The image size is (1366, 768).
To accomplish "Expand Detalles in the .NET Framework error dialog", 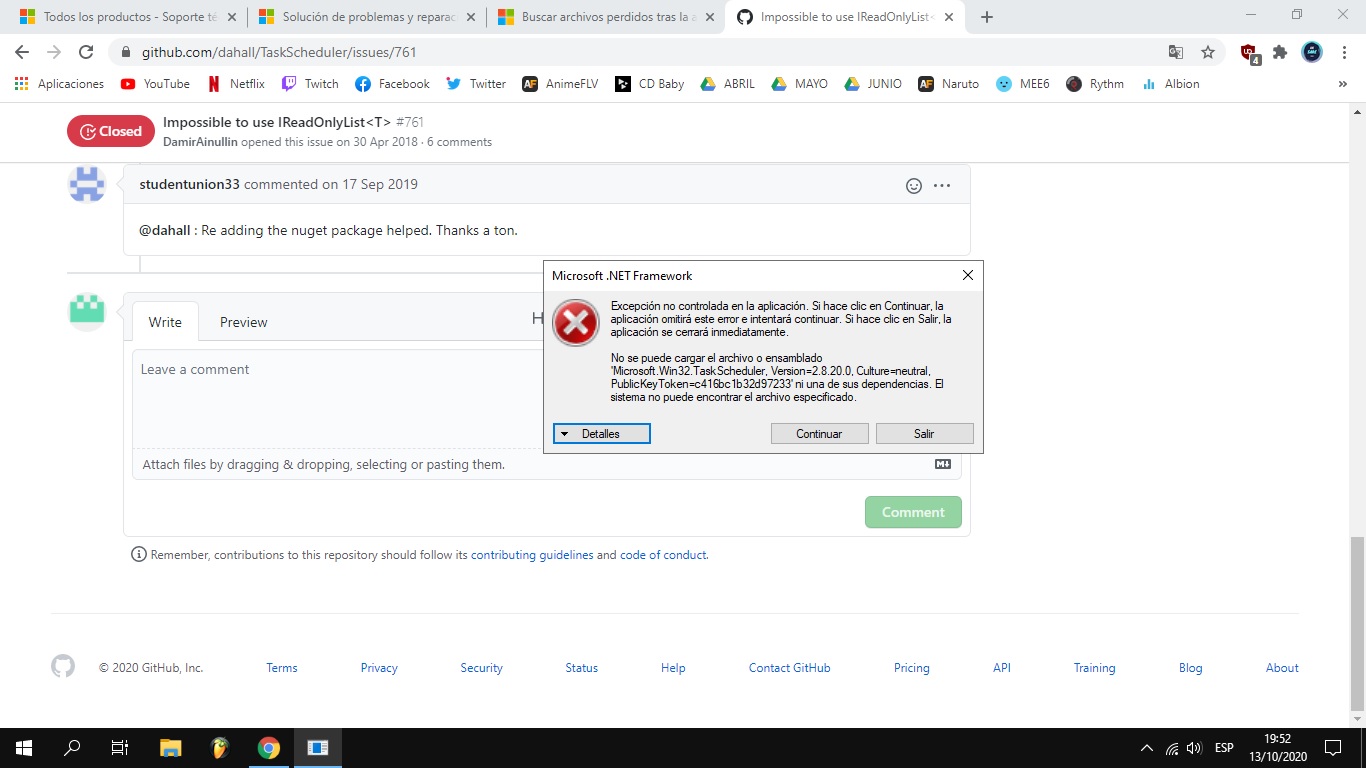I will [x=601, y=433].
